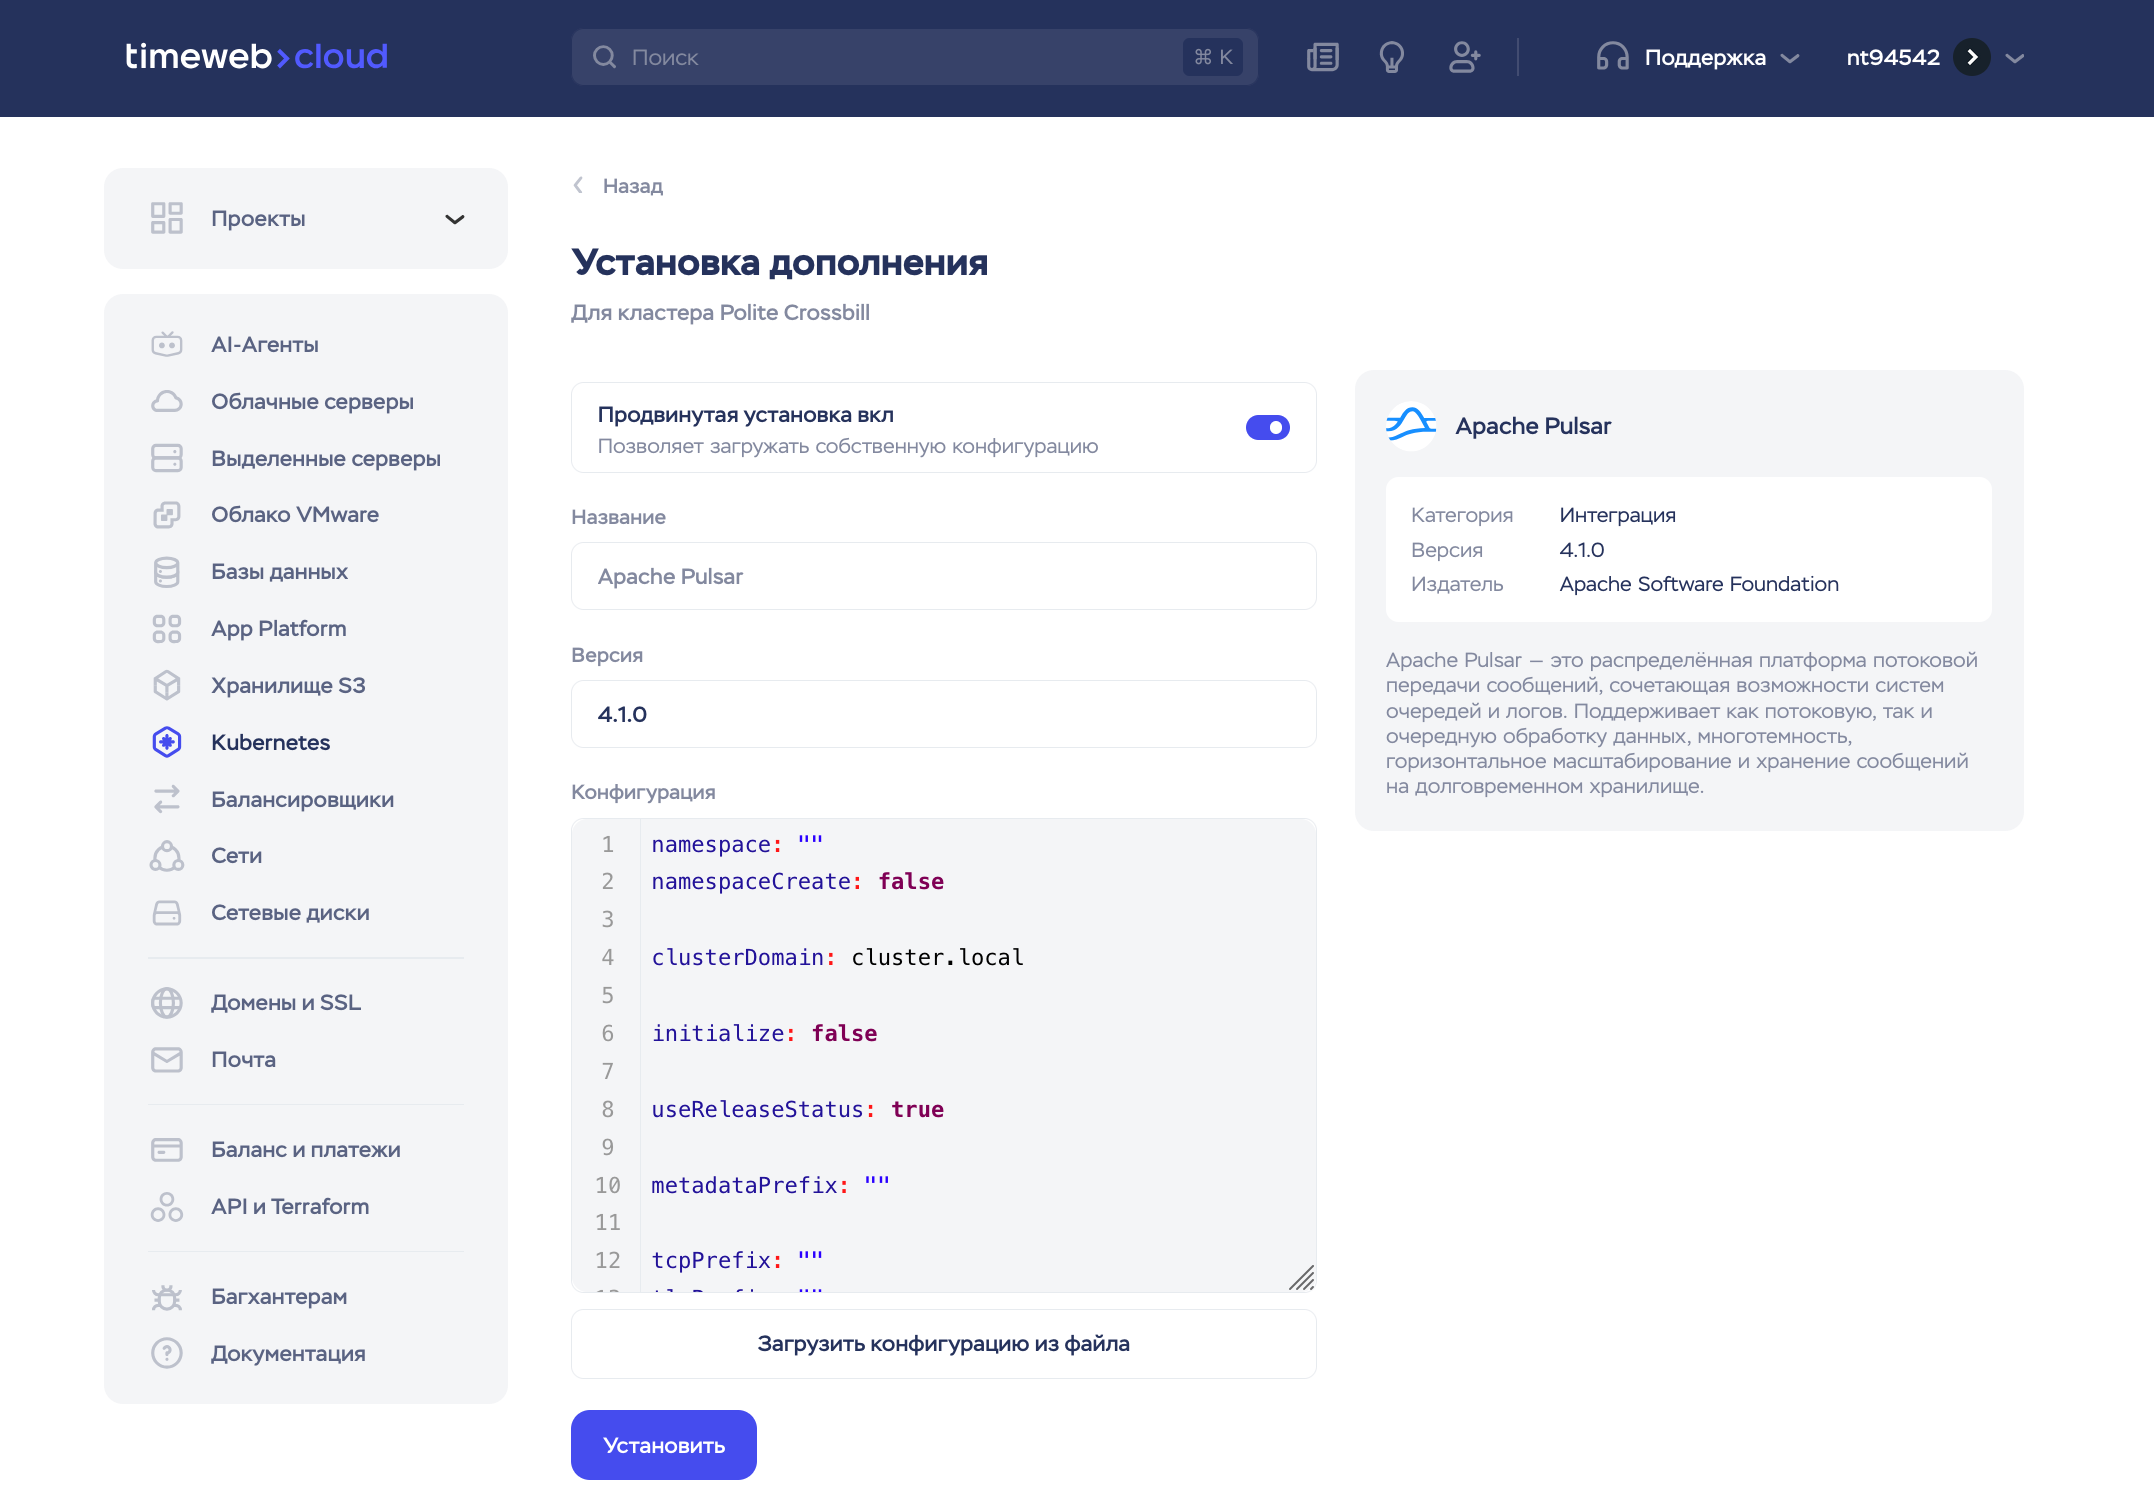
Task: Go back via Назад link
Action: click(631, 186)
